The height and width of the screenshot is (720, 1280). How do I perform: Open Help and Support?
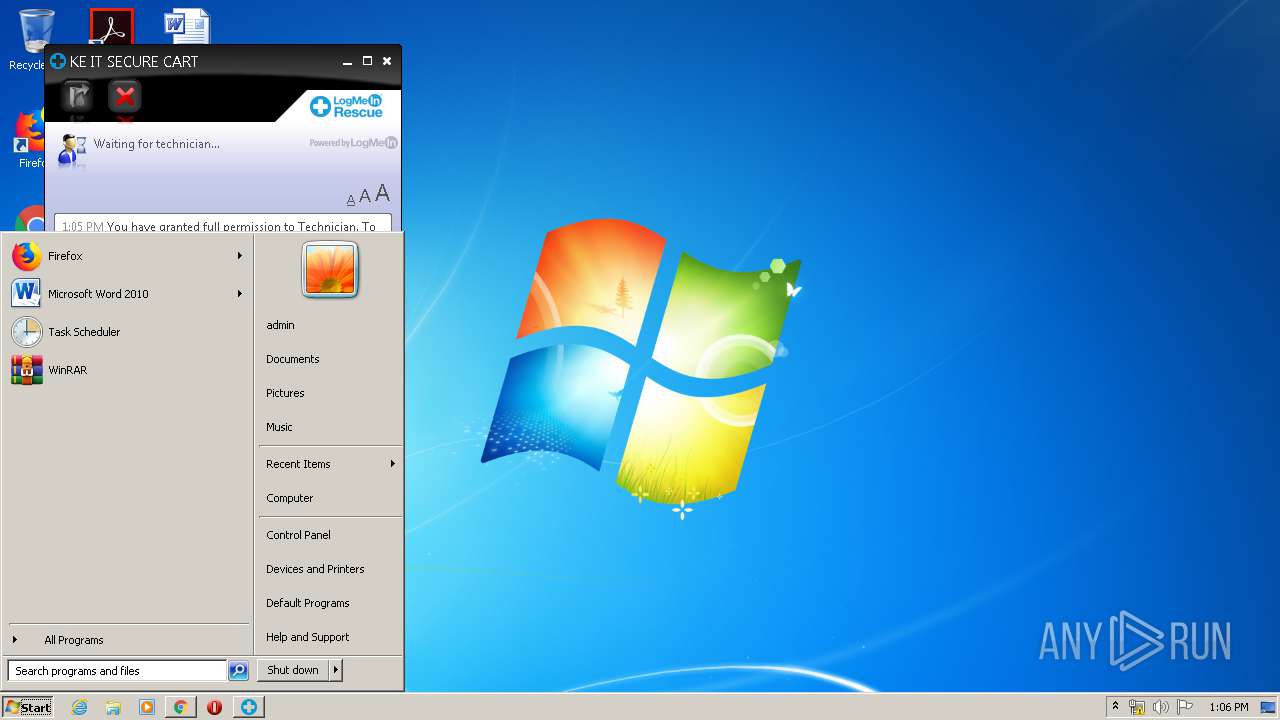click(x=330, y=637)
